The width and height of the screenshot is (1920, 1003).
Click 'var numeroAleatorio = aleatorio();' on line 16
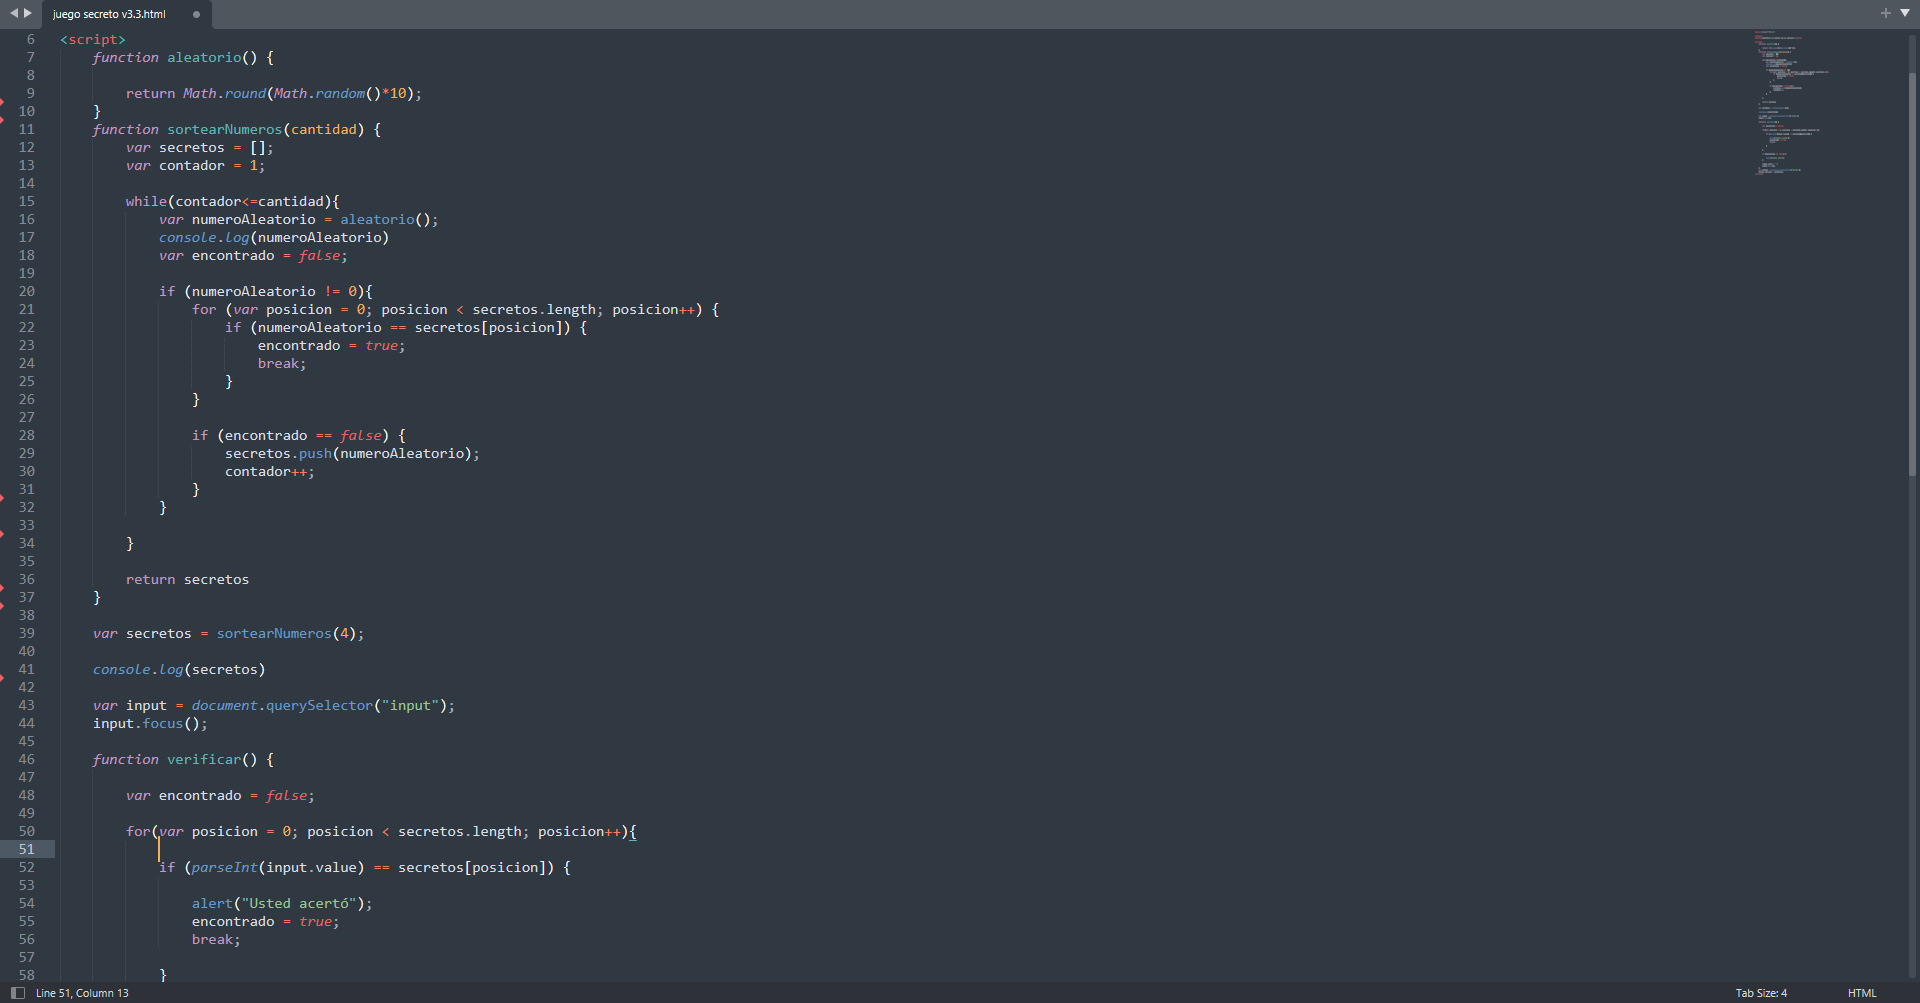point(298,219)
